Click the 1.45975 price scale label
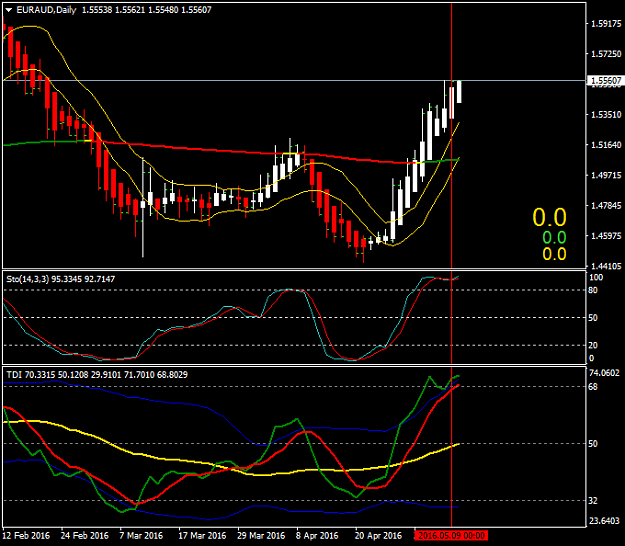Viewport: 625px width, 546px height. click(606, 236)
